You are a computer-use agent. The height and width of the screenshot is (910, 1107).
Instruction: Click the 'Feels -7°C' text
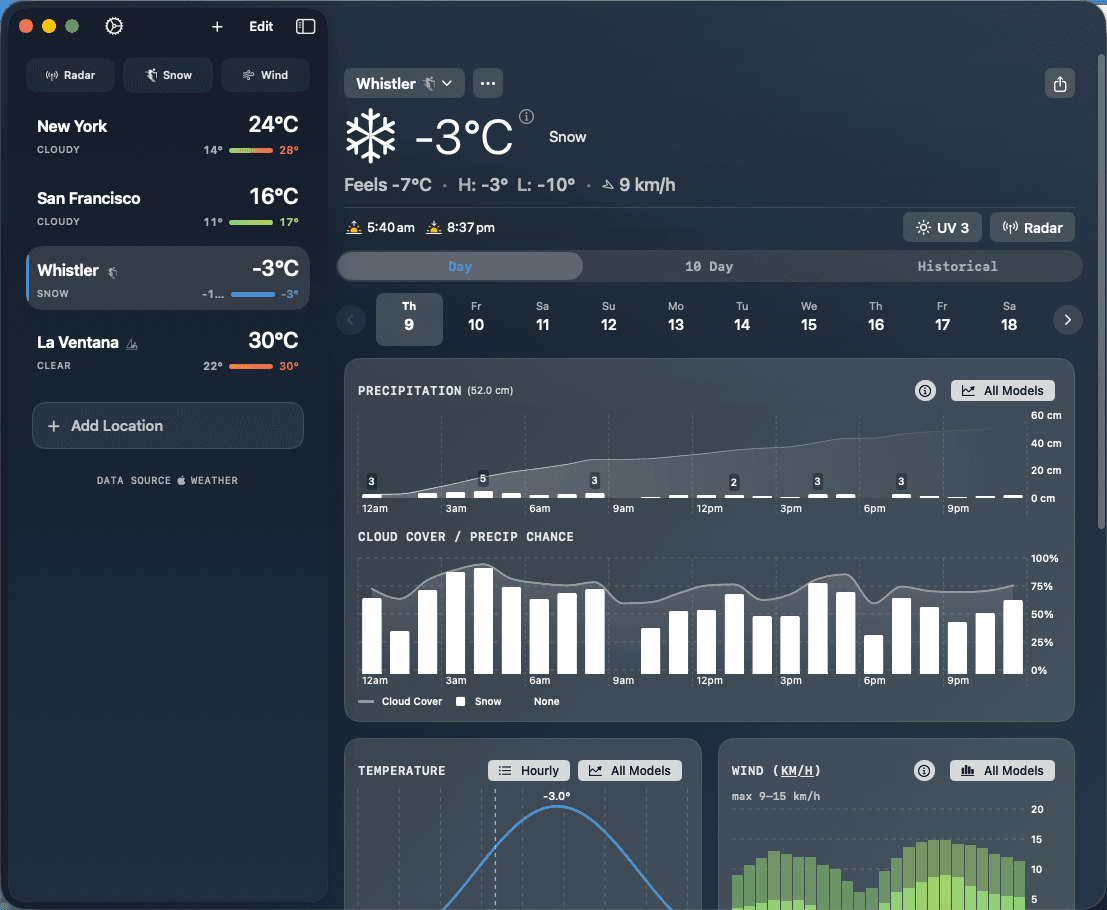[388, 185]
